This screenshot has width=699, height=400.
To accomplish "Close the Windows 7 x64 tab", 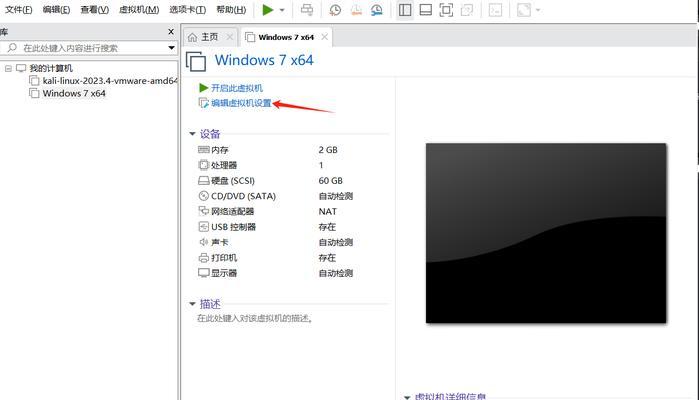I will click(325, 37).
